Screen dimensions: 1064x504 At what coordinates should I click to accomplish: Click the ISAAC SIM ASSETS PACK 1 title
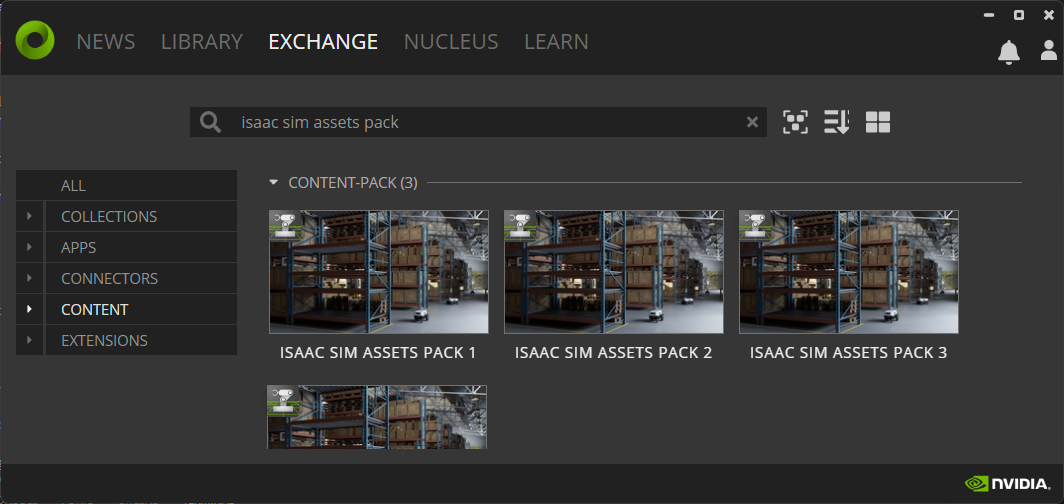[x=378, y=353]
